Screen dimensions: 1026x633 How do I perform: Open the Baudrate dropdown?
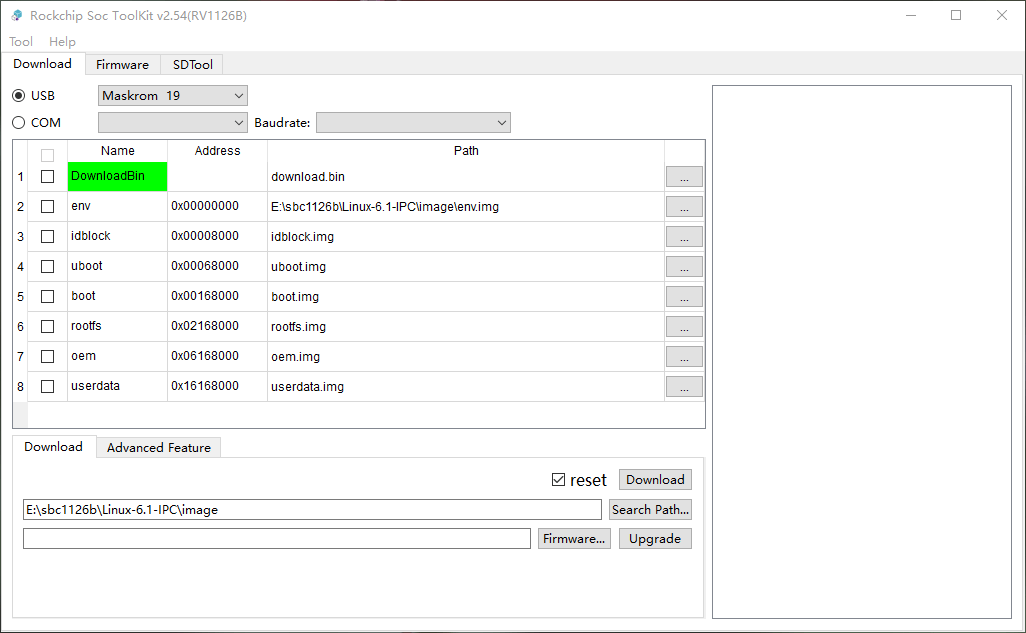coord(413,122)
